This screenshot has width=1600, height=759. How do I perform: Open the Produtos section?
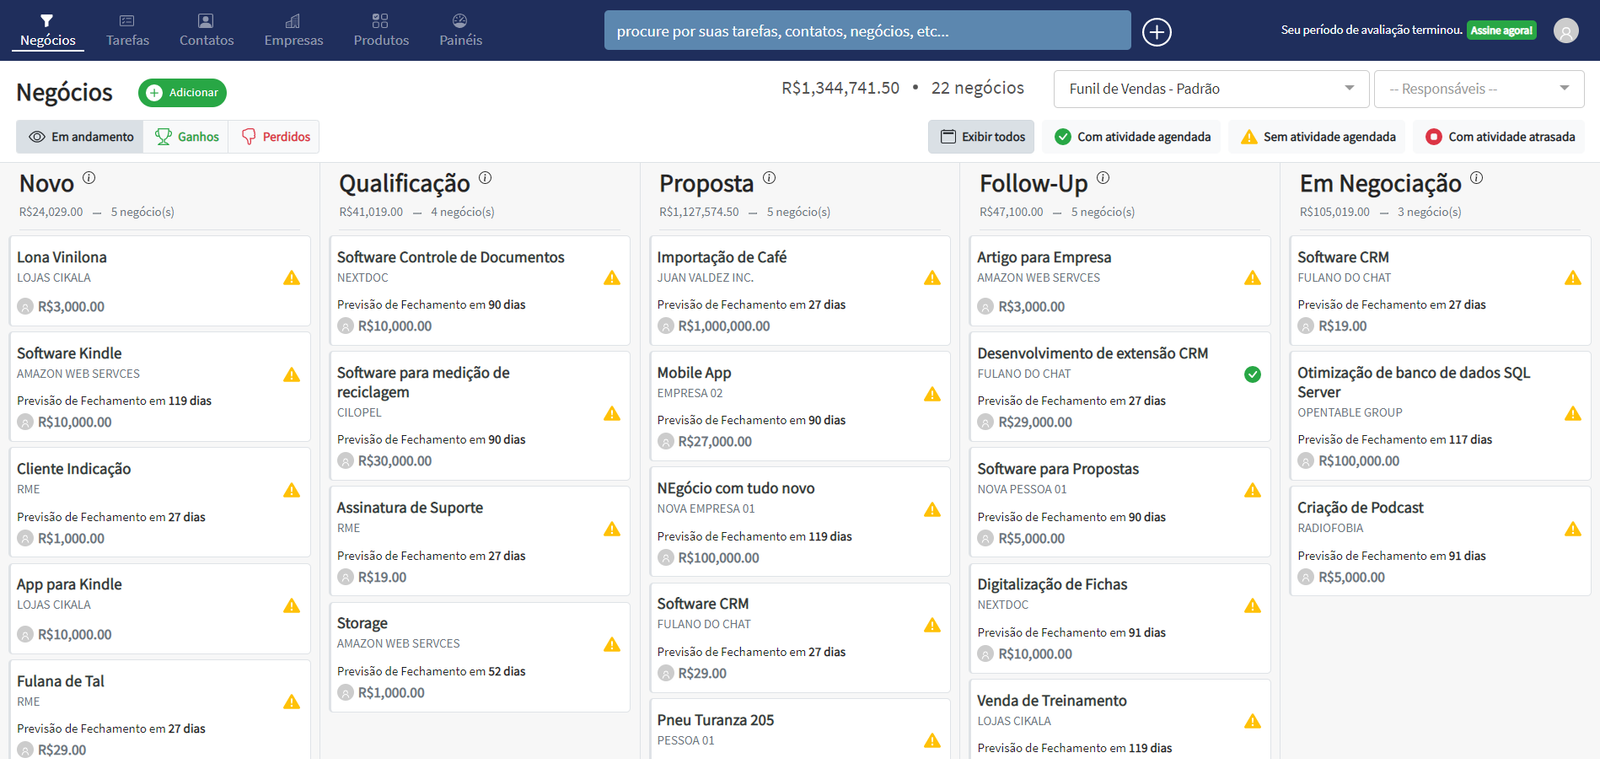(381, 31)
